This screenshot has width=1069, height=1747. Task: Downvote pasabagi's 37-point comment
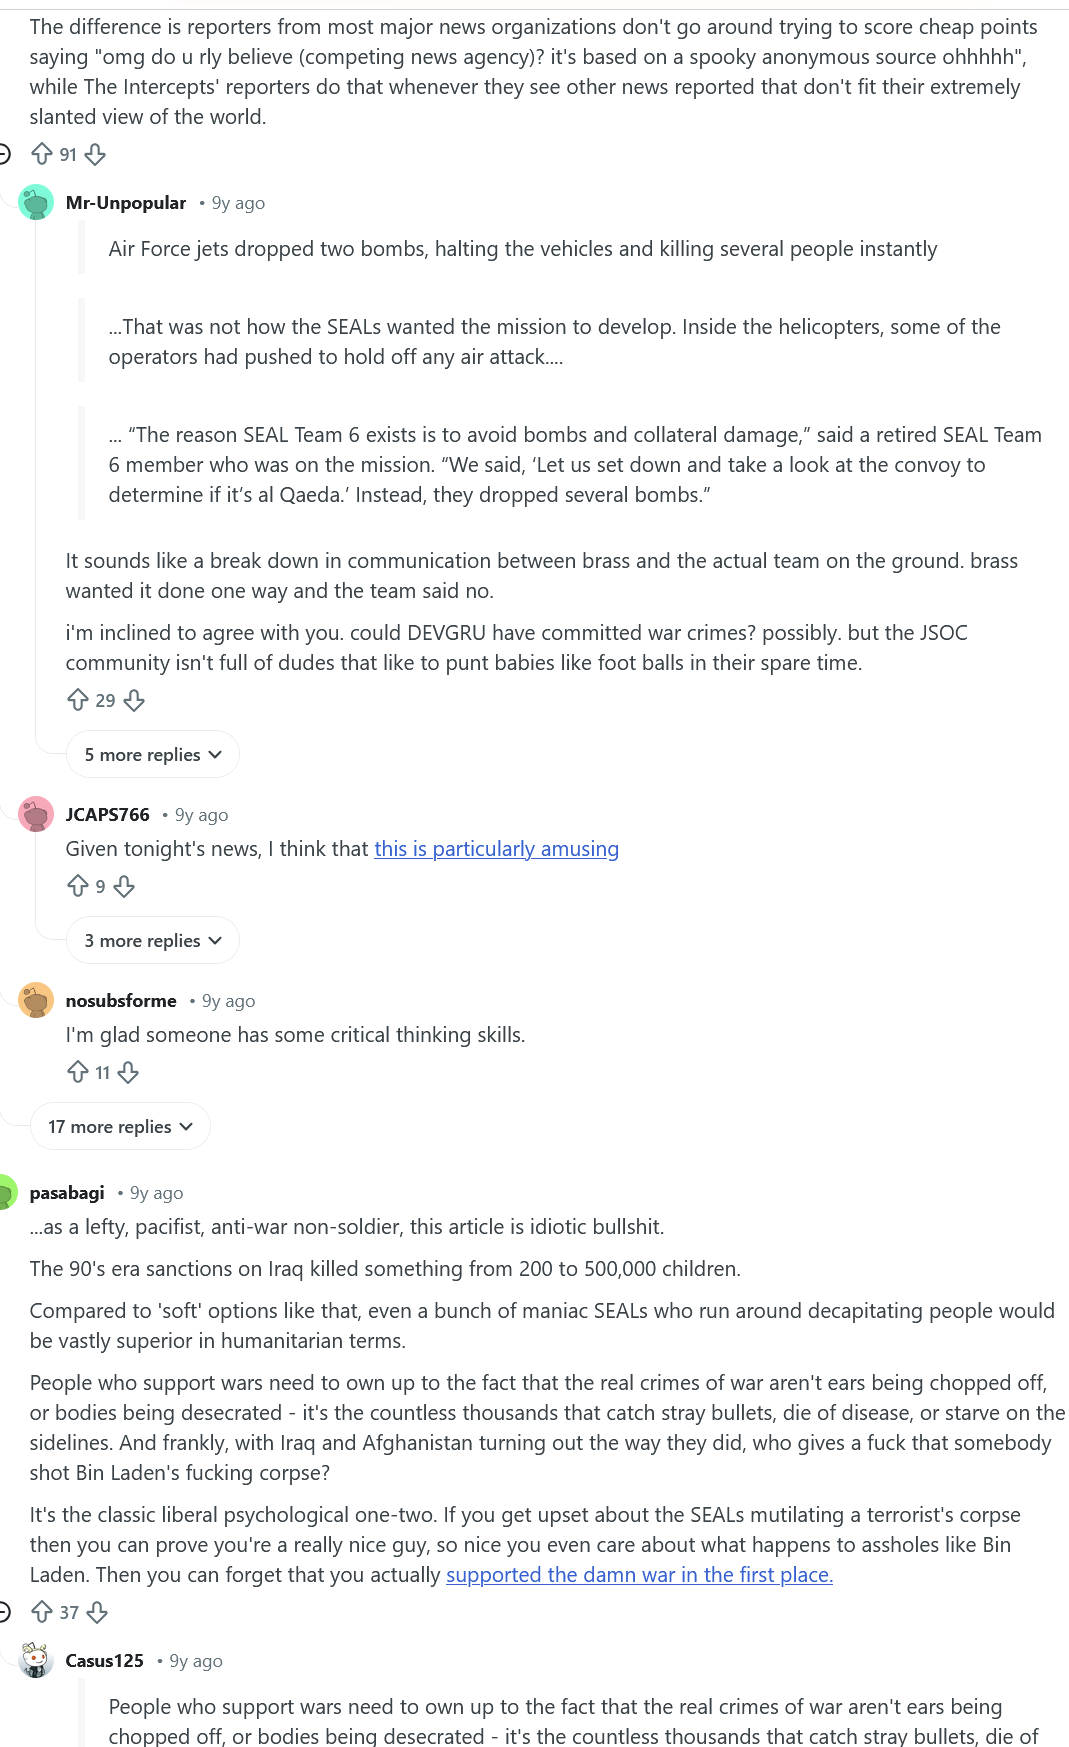(x=97, y=1612)
